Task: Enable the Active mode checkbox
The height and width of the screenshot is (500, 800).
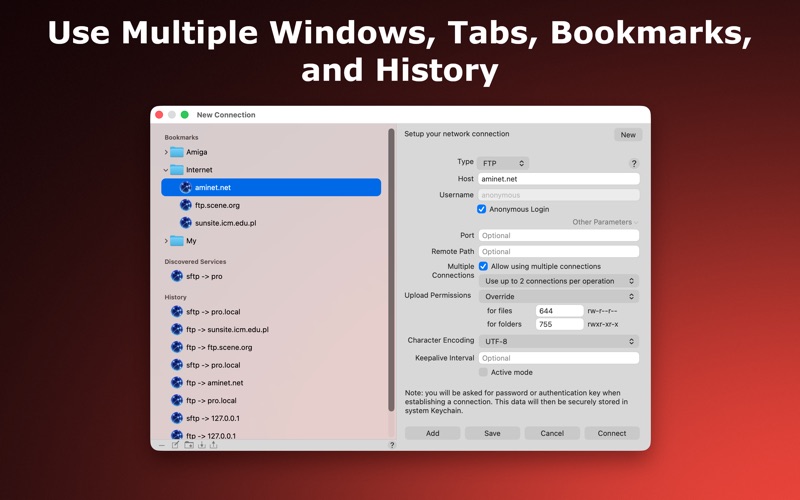Action: click(483, 372)
